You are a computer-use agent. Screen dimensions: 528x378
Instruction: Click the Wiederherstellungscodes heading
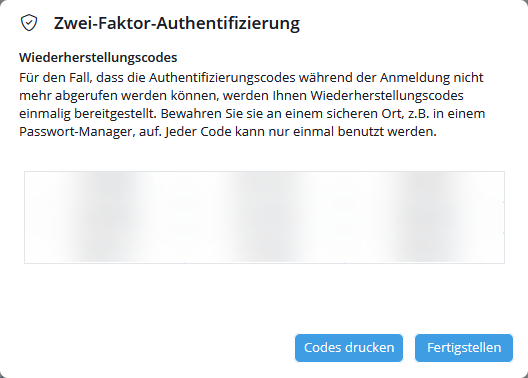[x=98, y=58]
